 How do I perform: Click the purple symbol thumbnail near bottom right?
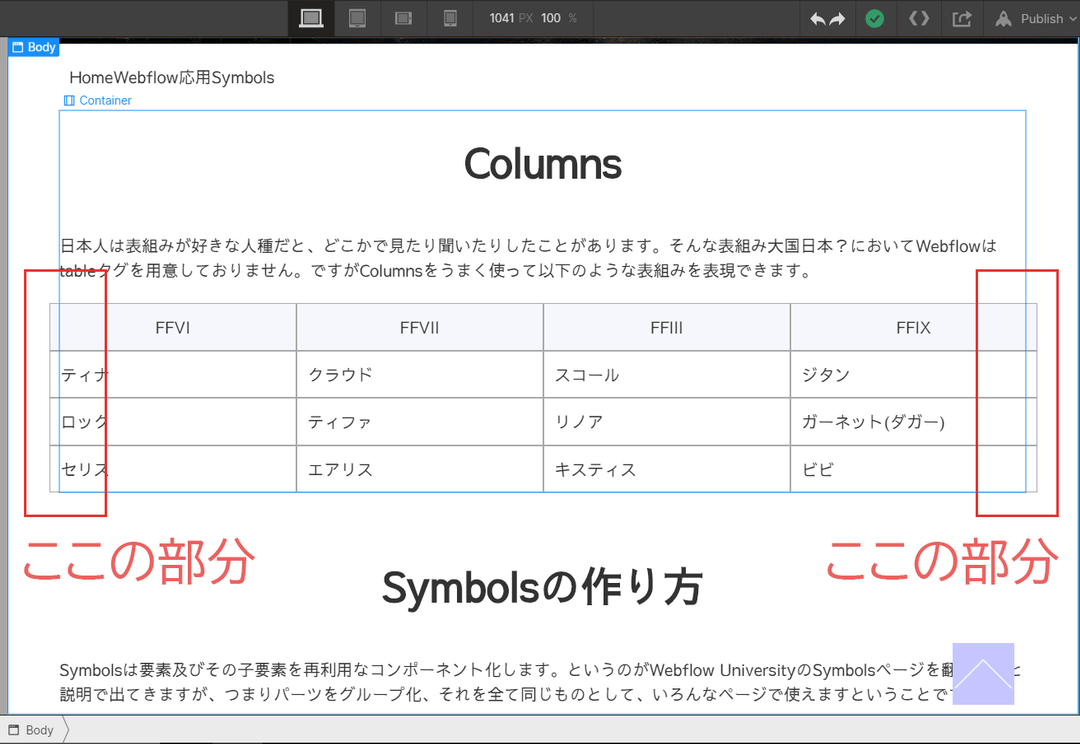click(984, 675)
